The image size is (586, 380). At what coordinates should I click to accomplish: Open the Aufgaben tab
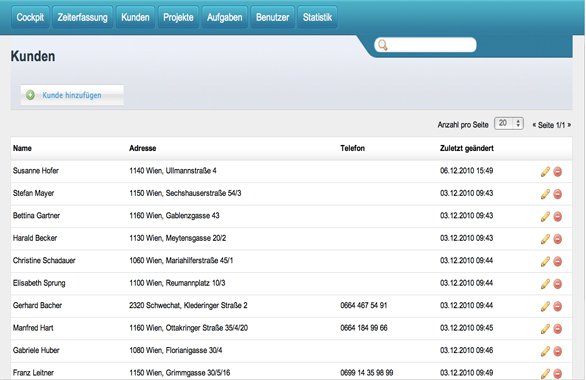[x=225, y=17]
